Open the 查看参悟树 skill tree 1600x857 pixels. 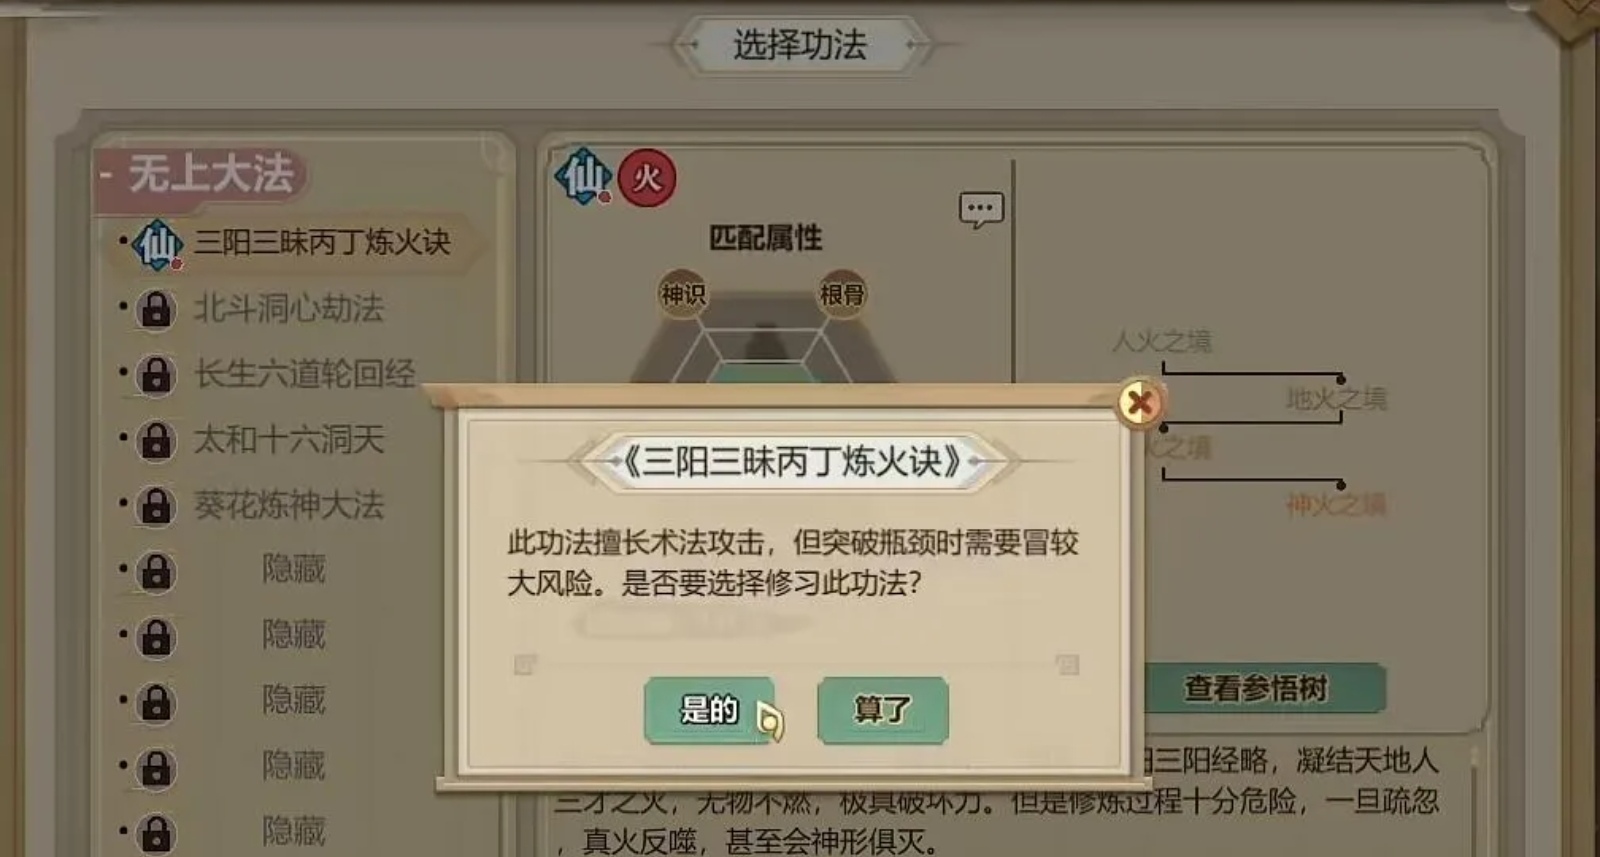(1256, 688)
